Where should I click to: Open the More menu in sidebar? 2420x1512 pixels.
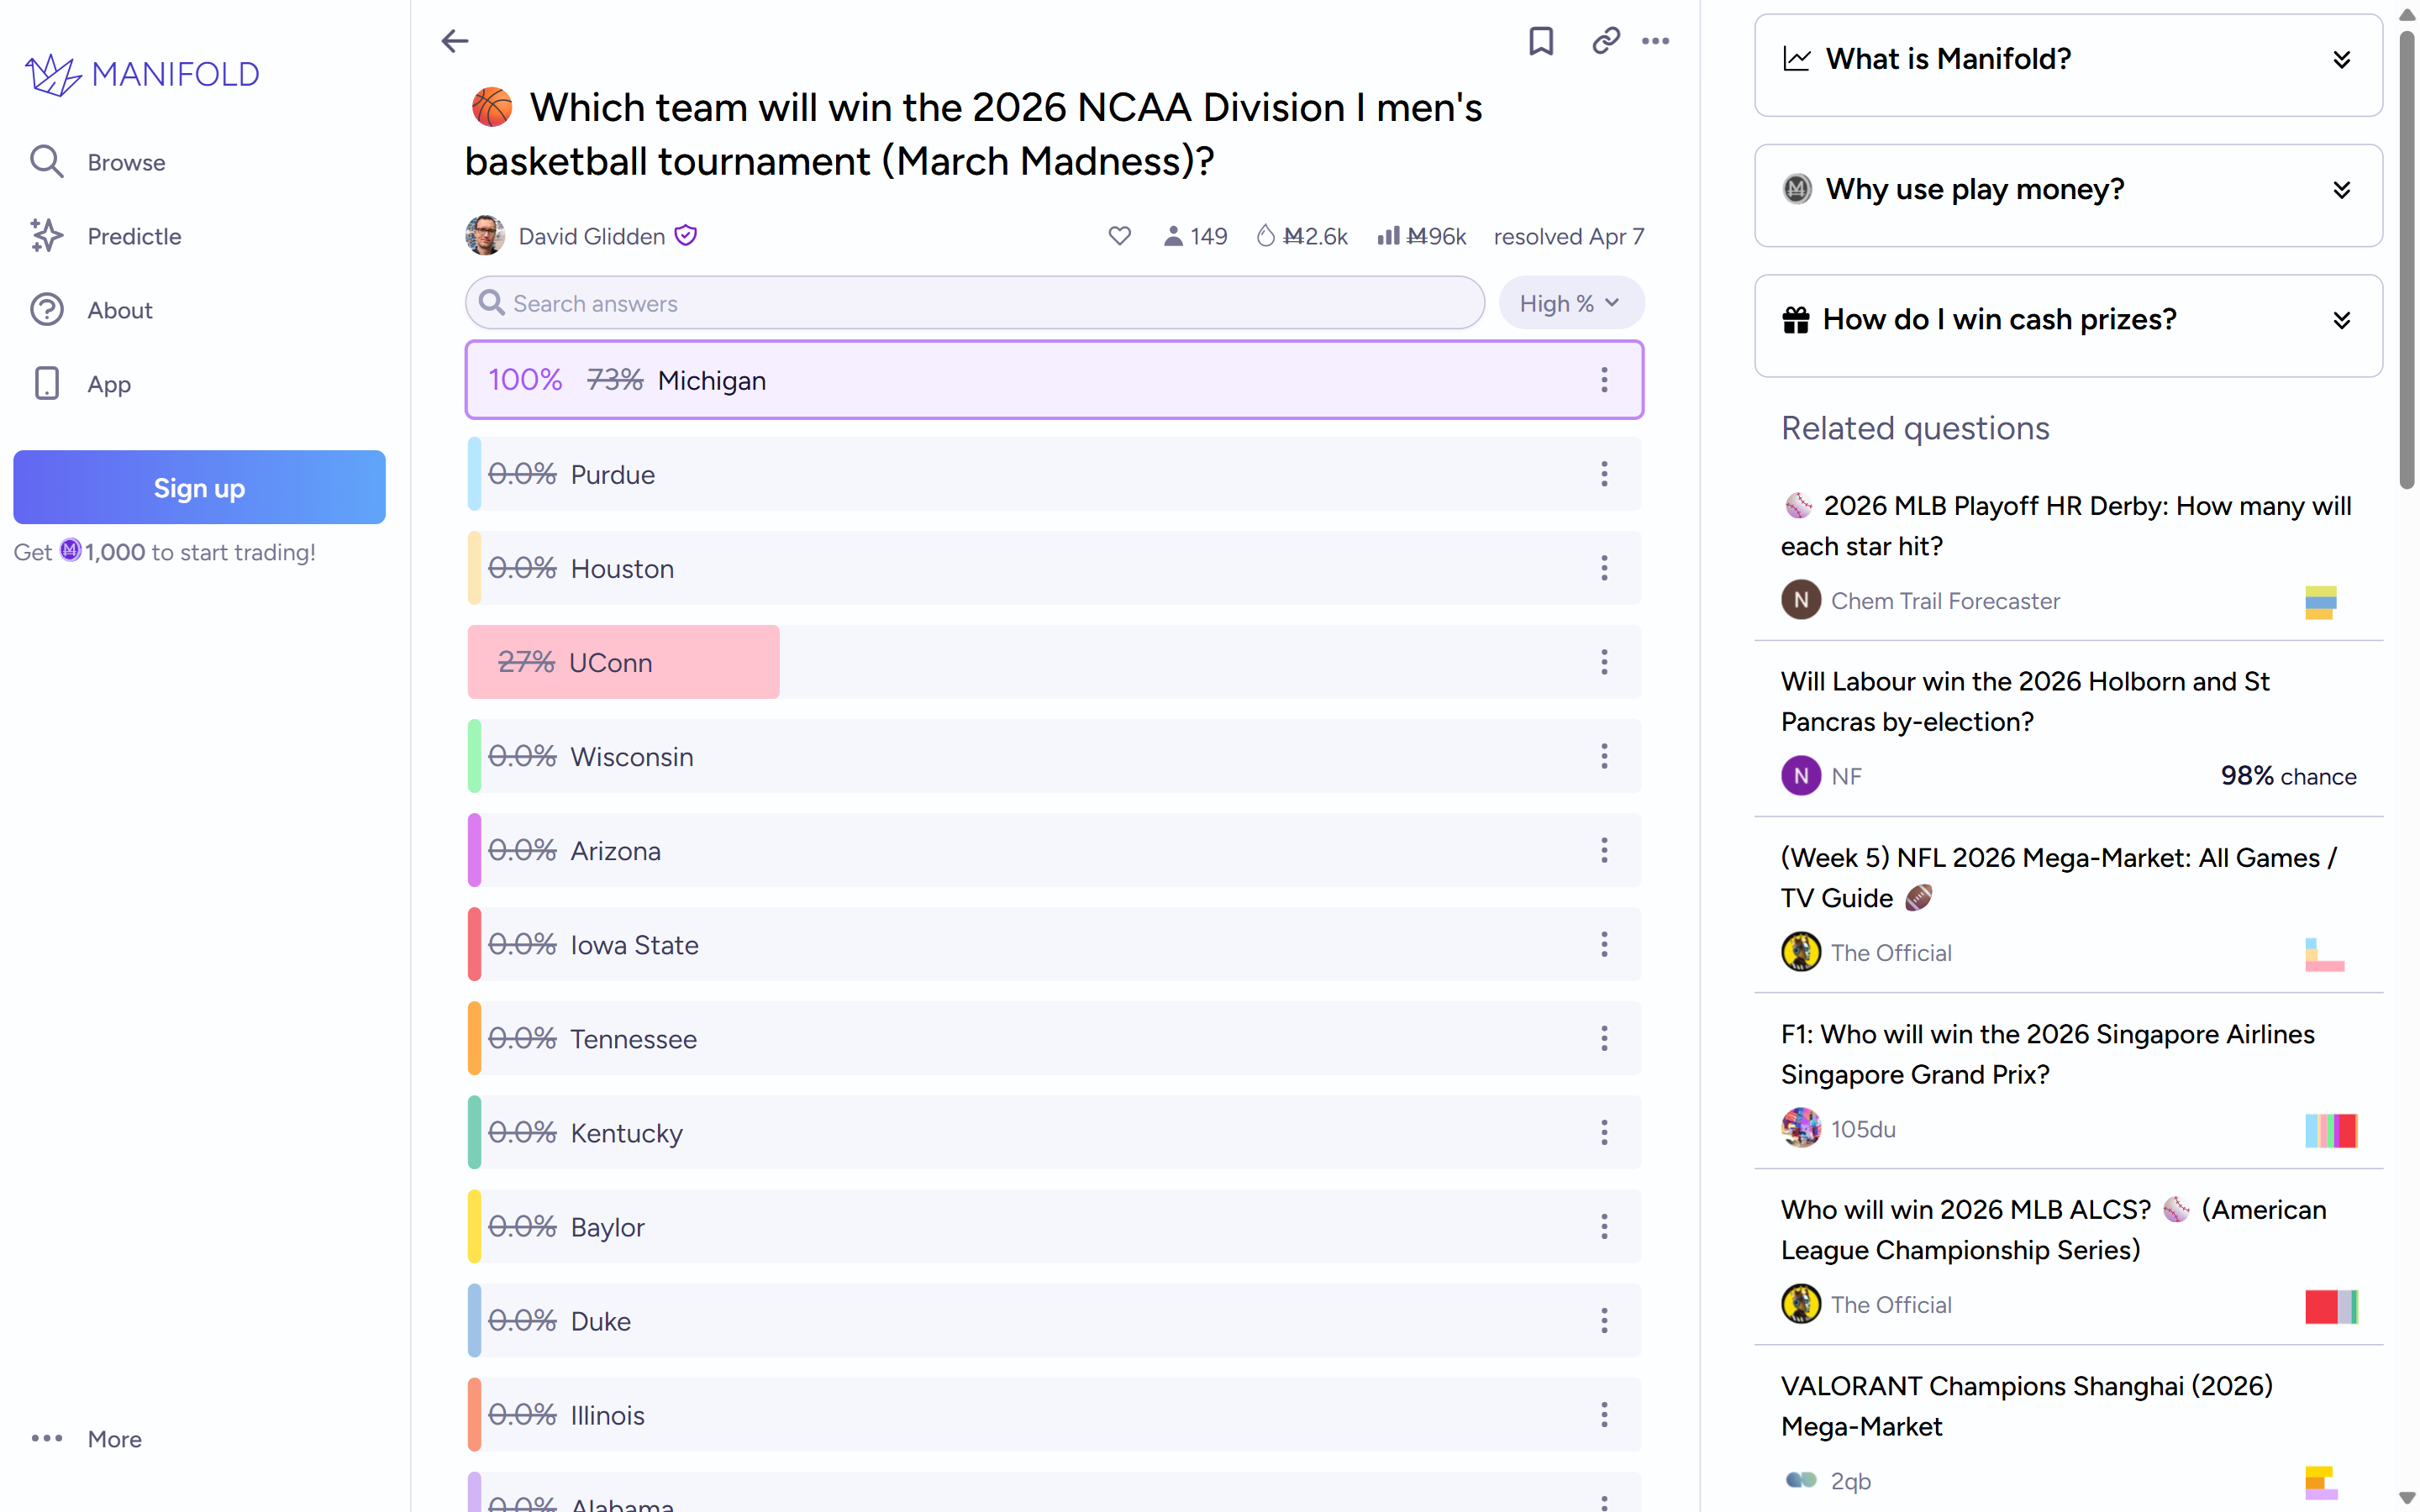[x=86, y=1438]
